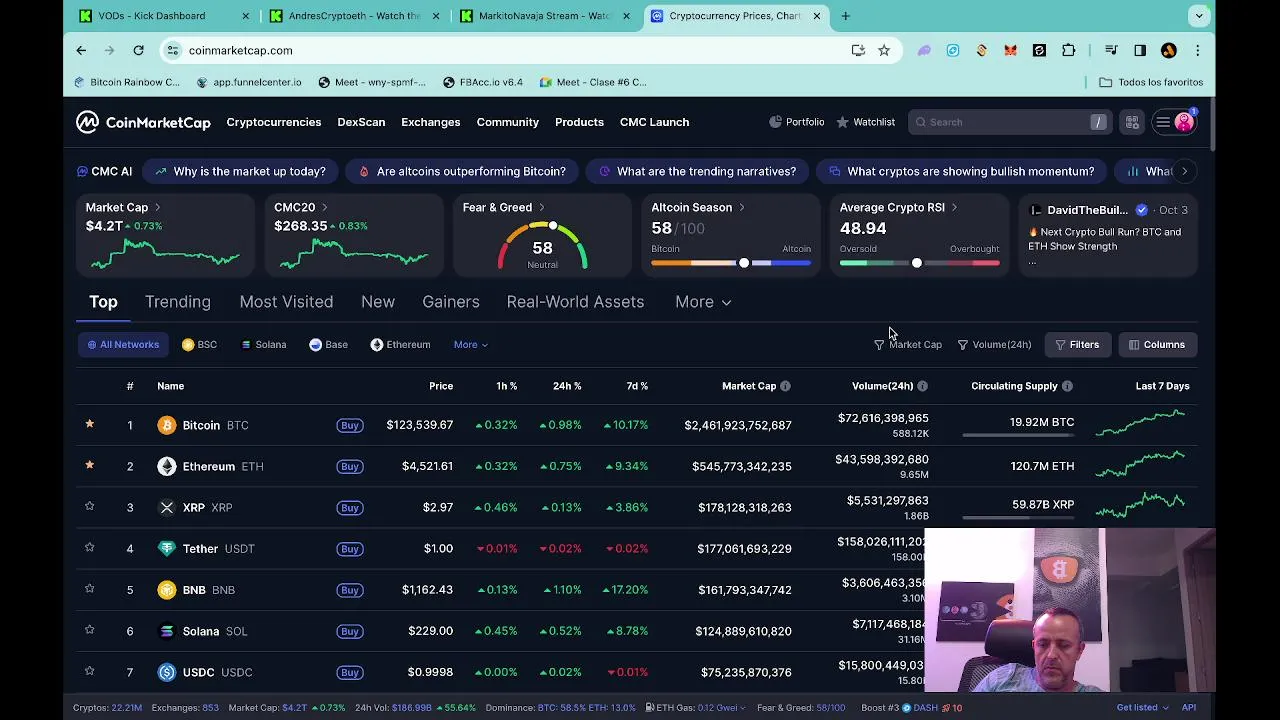
Task: Open the Chrome extensions puzzle icon
Action: click(1069, 50)
